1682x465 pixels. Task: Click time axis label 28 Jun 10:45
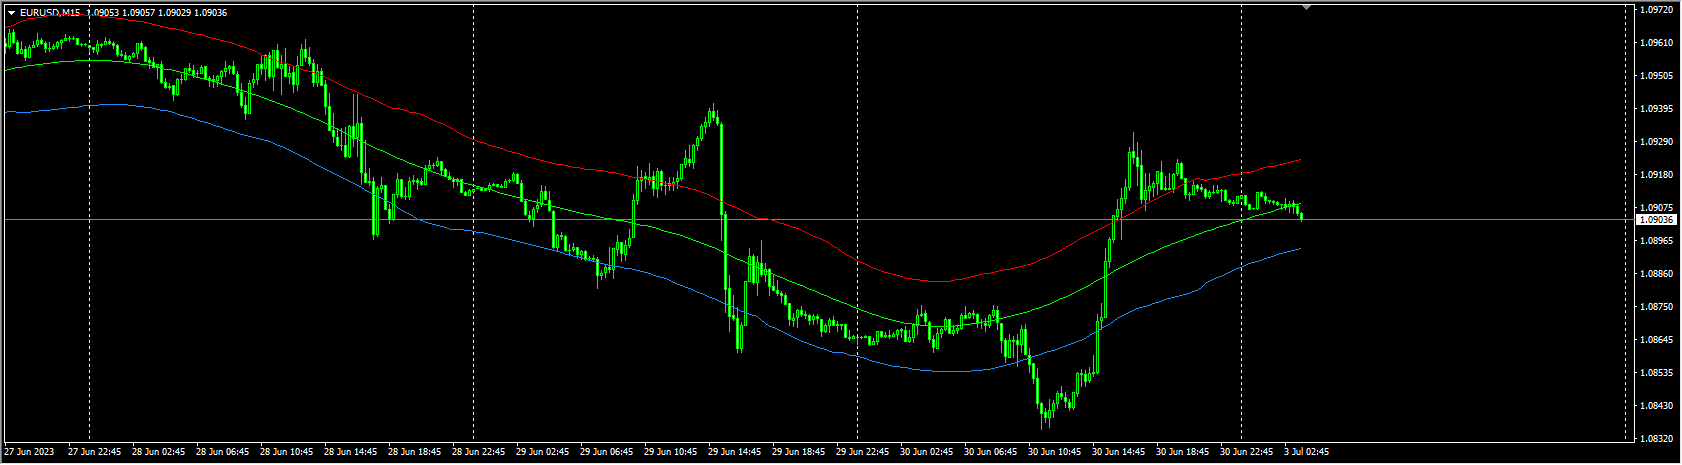click(287, 452)
